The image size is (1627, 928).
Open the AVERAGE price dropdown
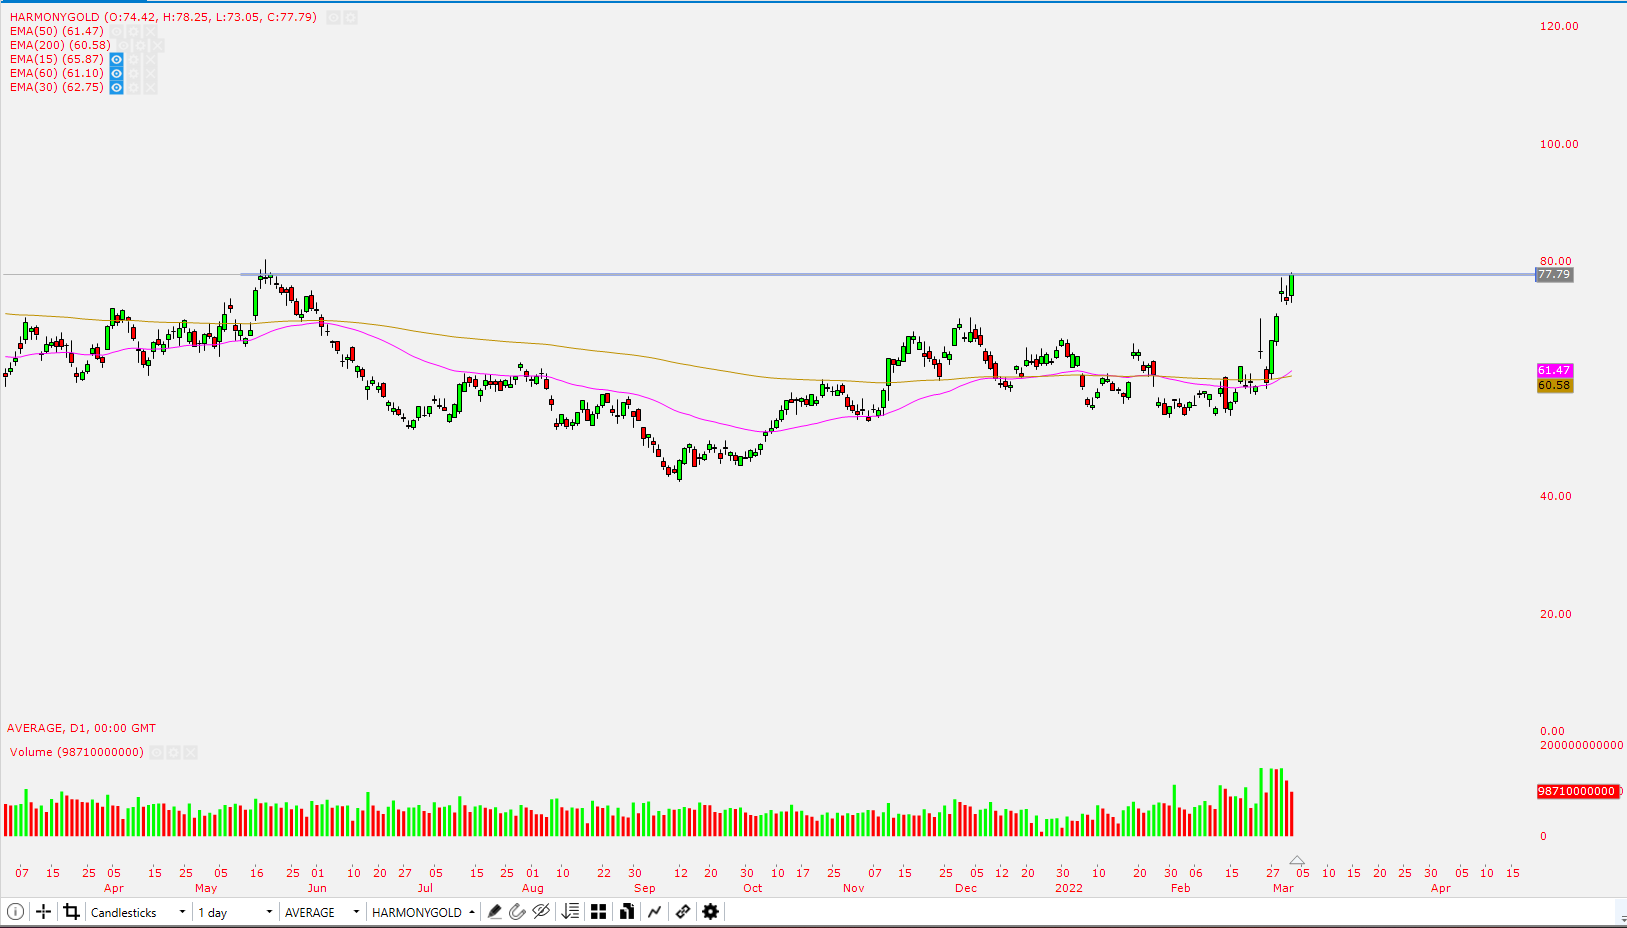[x=321, y=913]
